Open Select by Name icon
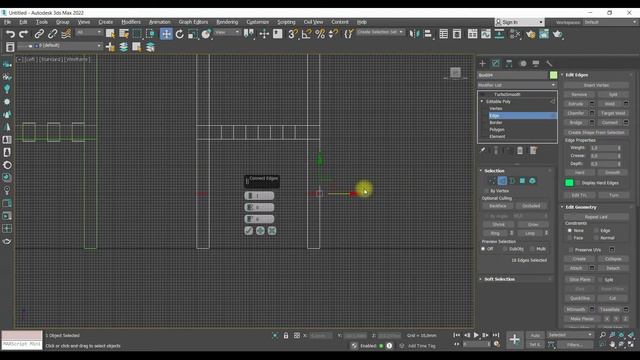 point(124,34)
